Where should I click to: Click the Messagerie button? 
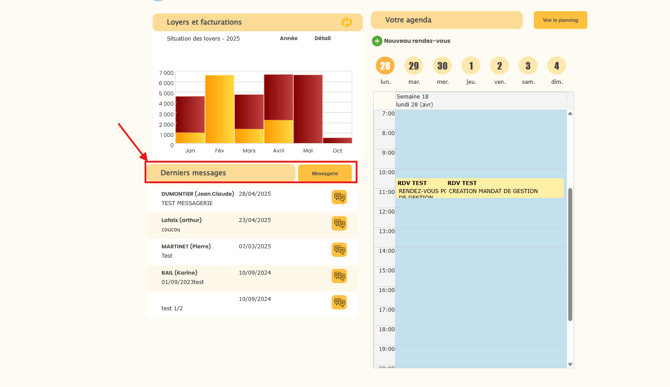coord(325,173)
